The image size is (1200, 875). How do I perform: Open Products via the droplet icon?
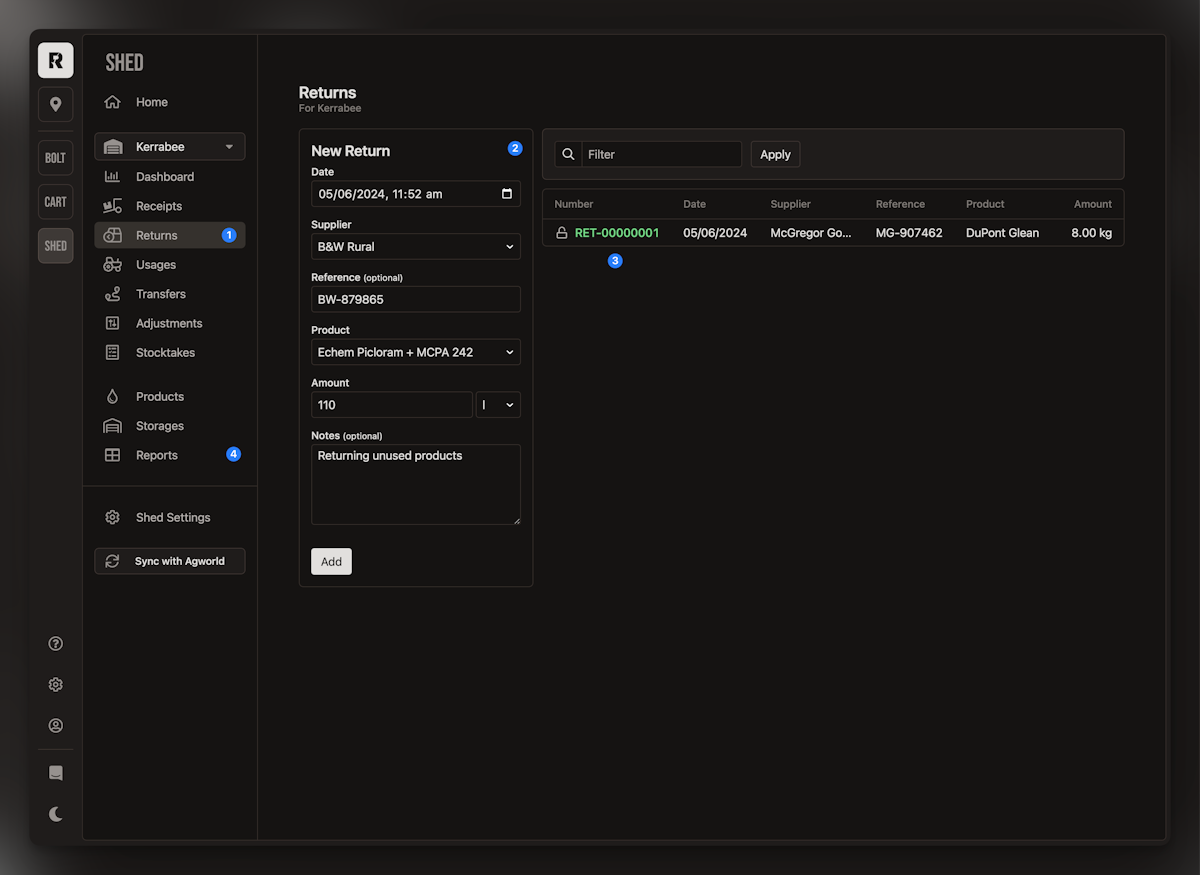[114, 396]
